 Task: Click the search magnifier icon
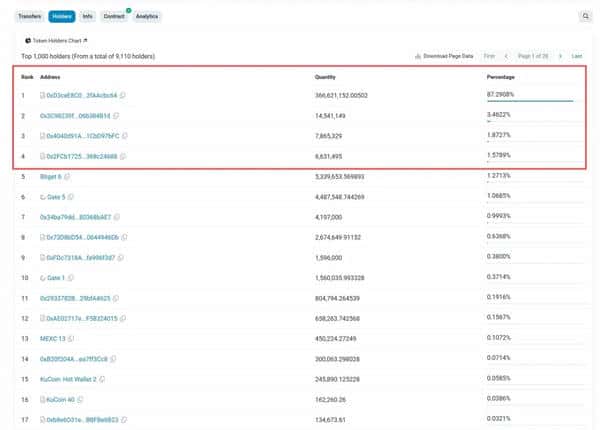(x=585, y=17)
